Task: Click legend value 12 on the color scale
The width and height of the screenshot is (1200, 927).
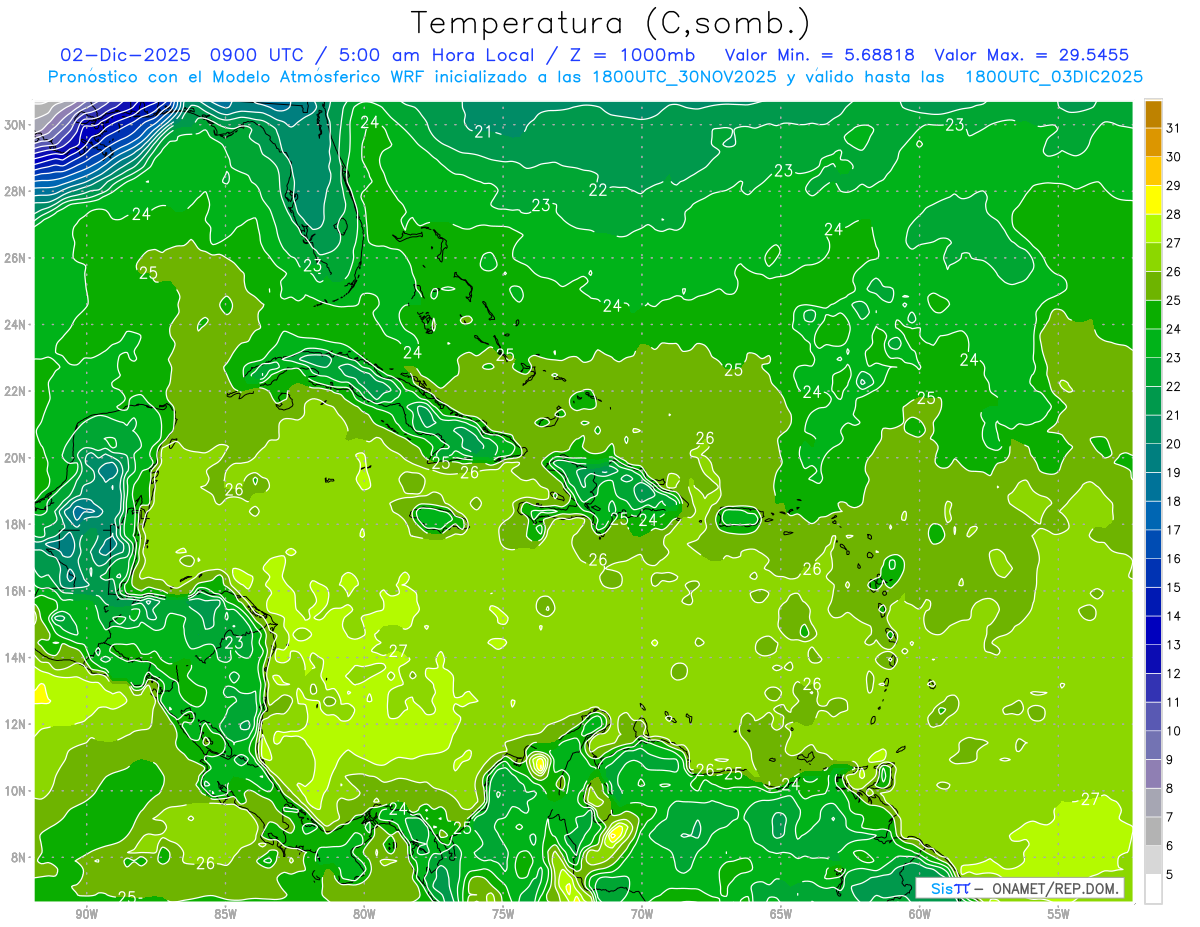Action: point(1173,674)
